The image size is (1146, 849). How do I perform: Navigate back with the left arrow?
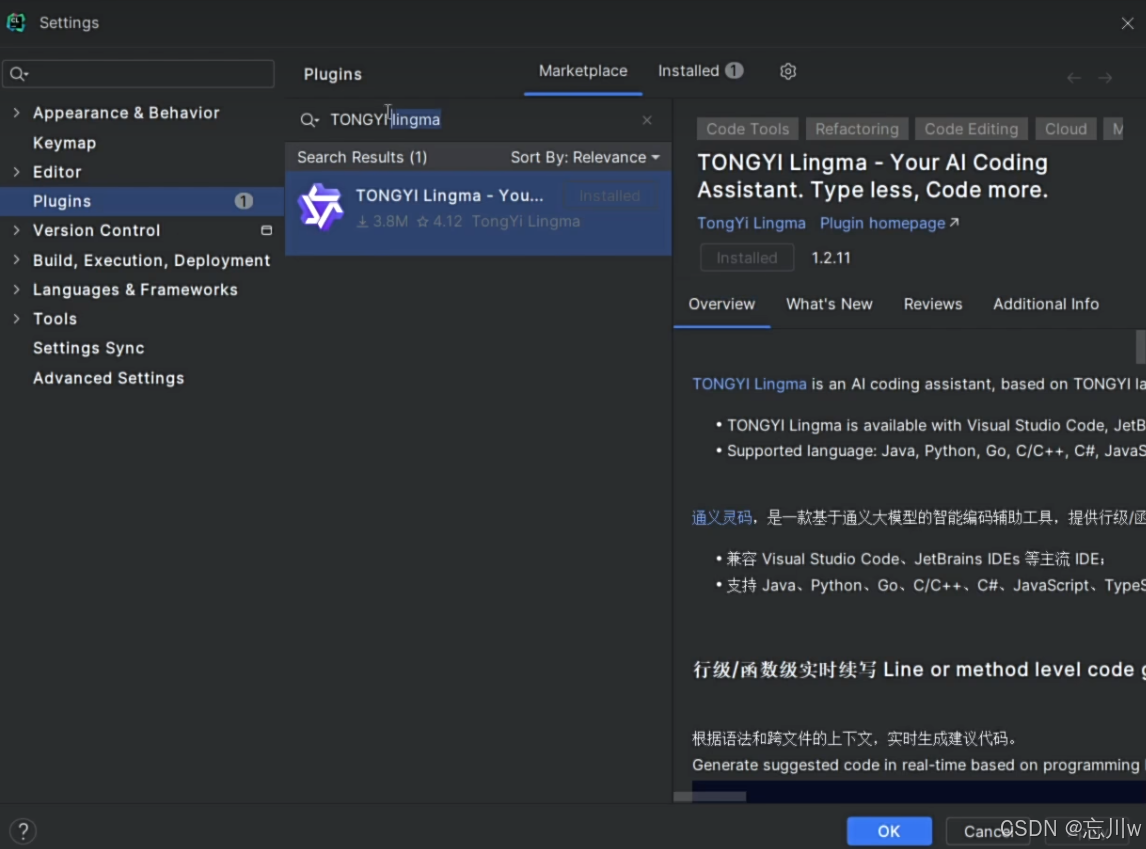[1073, 78]
